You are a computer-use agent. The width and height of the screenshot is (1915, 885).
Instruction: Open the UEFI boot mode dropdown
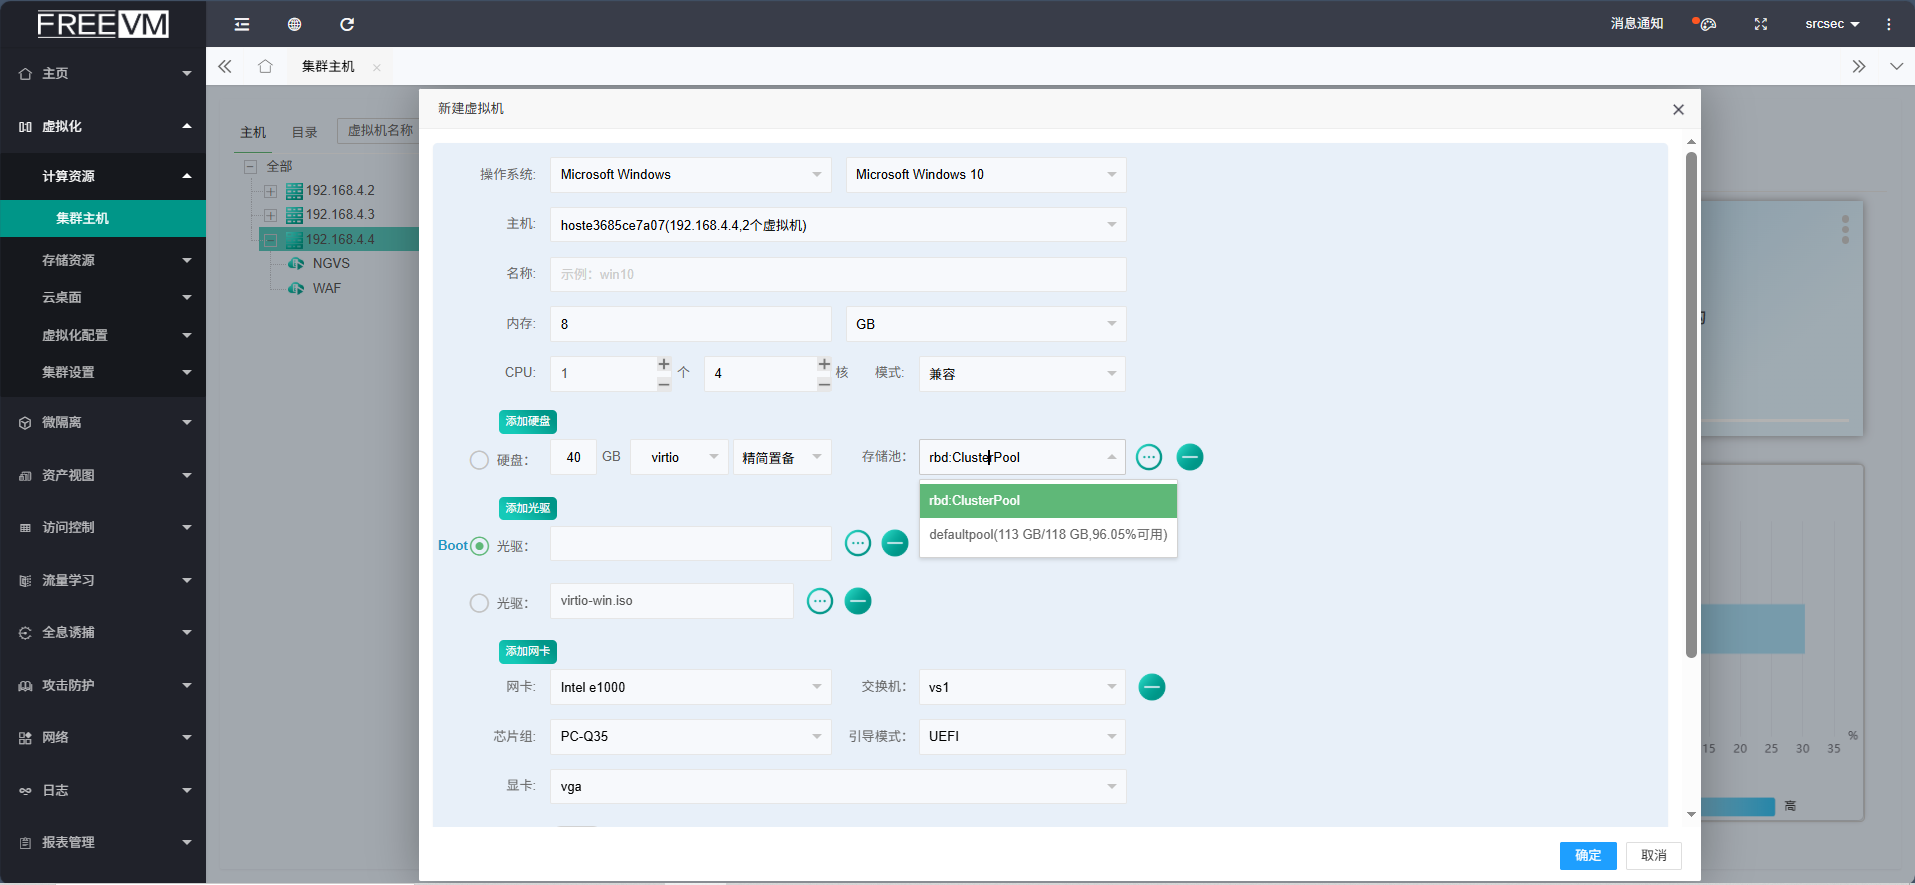coord(1021,737)
